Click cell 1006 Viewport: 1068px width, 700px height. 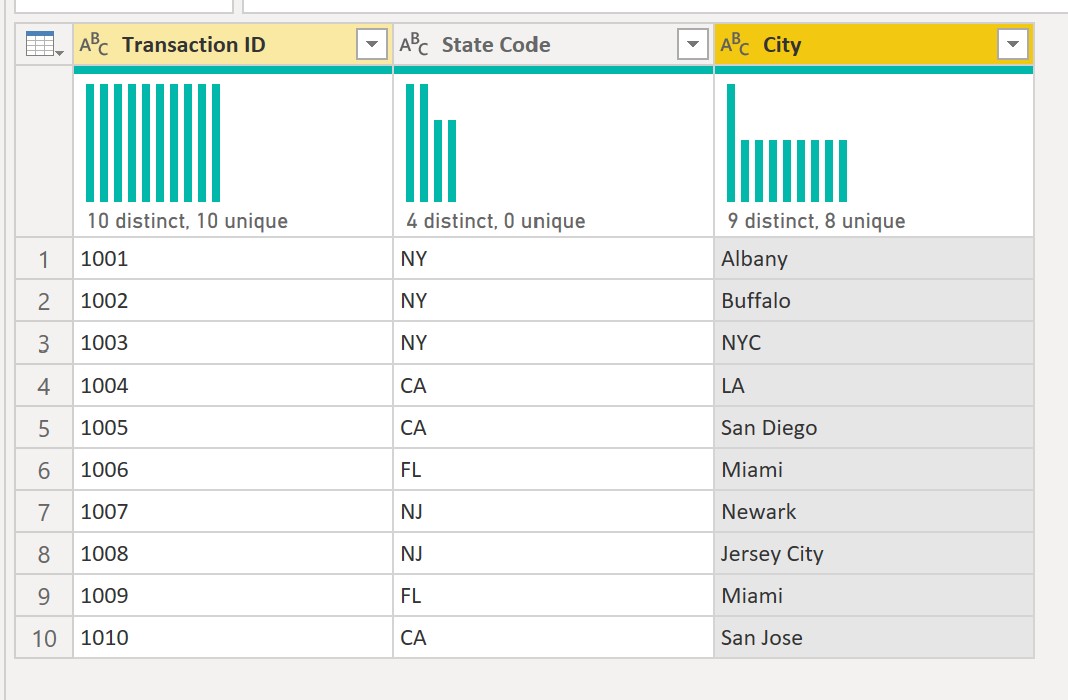coord(233,470)
